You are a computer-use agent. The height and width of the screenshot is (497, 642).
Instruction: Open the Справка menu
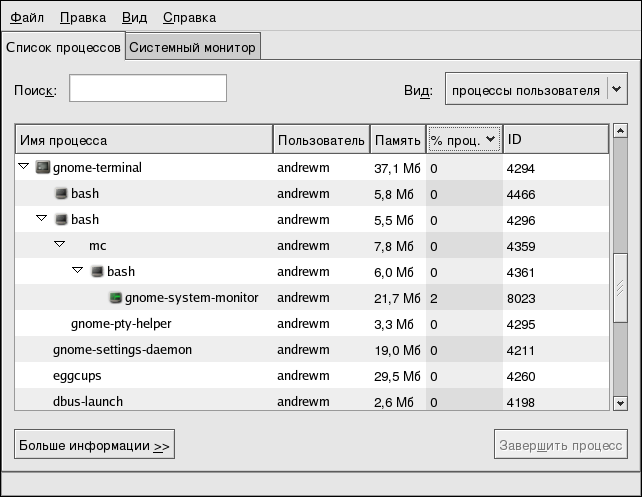[x=188, y=18]
